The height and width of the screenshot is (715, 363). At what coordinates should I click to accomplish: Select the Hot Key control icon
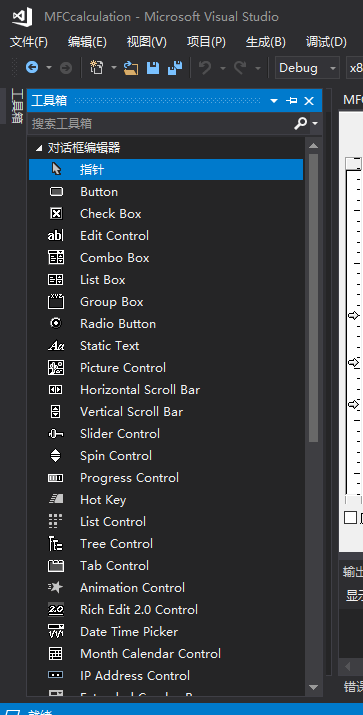pyautogui.click(x=56, y=500)
